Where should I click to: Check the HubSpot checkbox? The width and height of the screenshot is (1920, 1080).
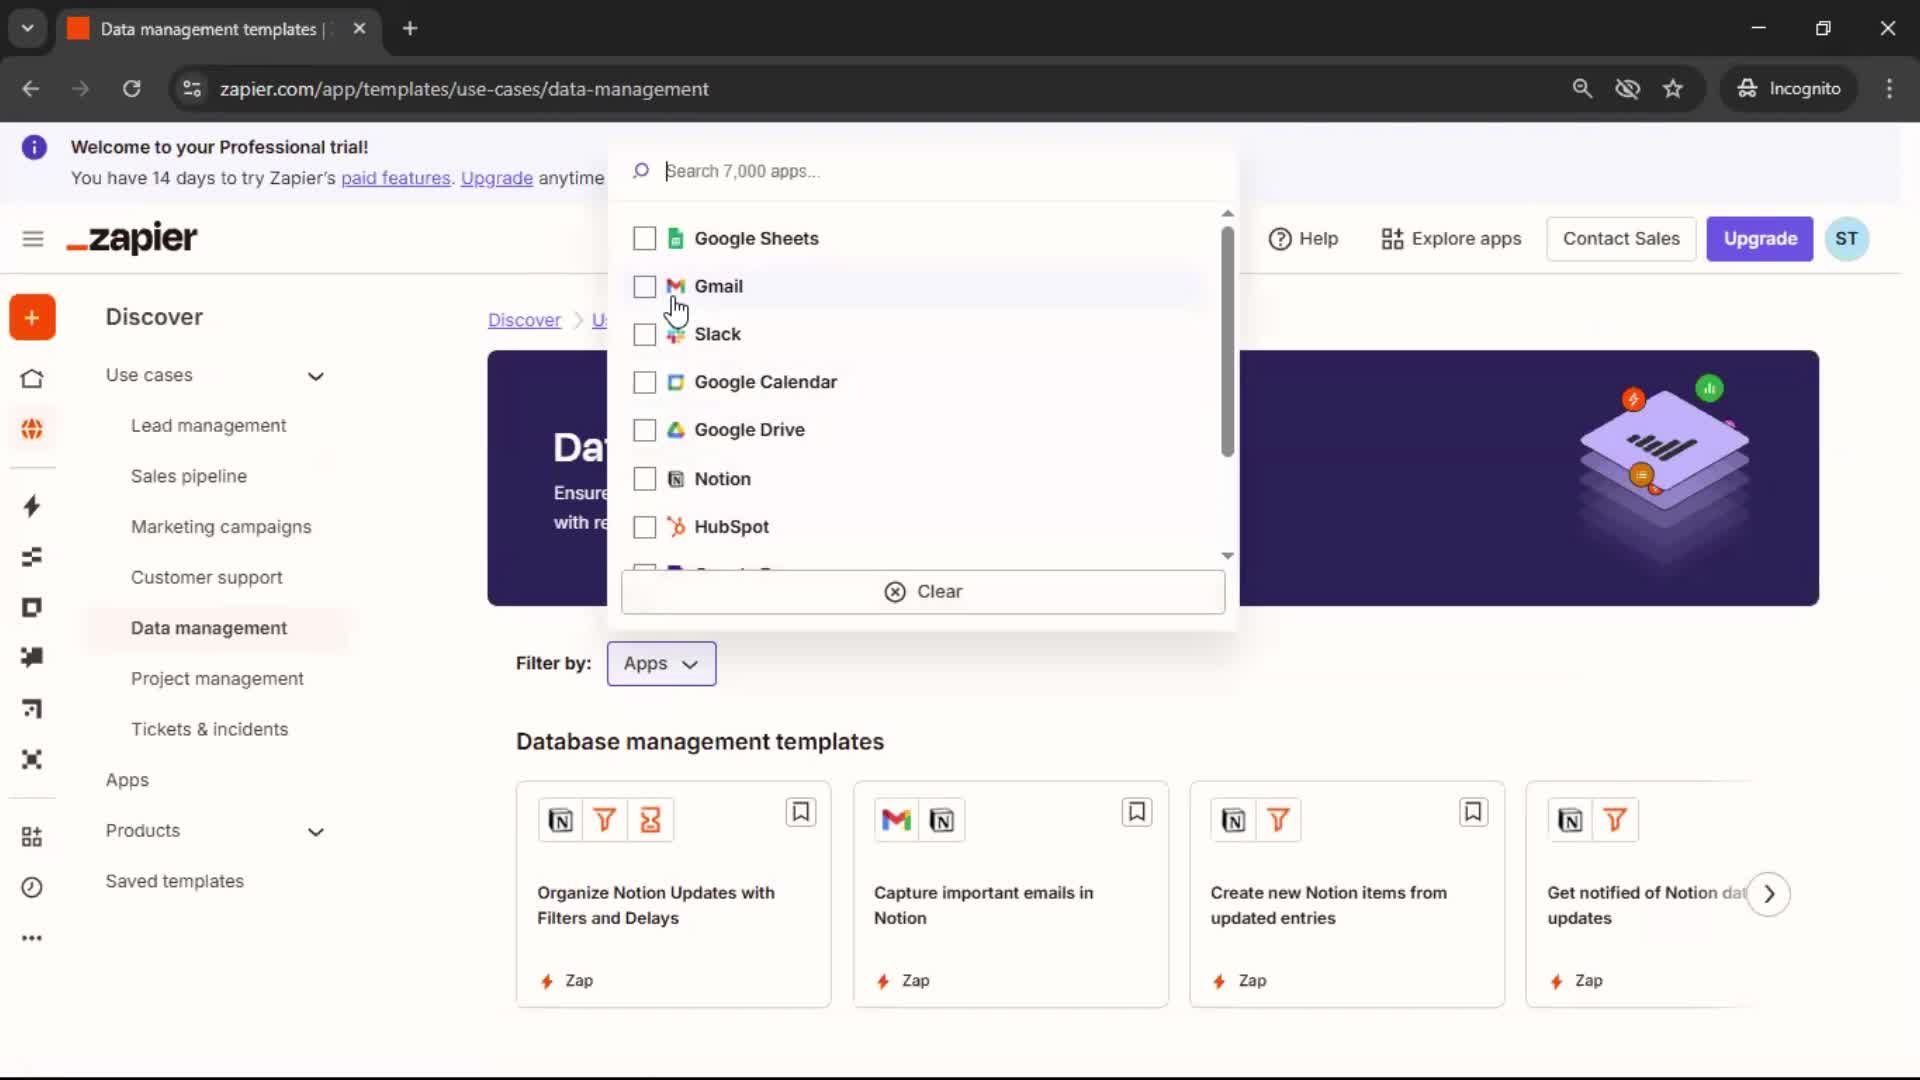click(645, 527)
